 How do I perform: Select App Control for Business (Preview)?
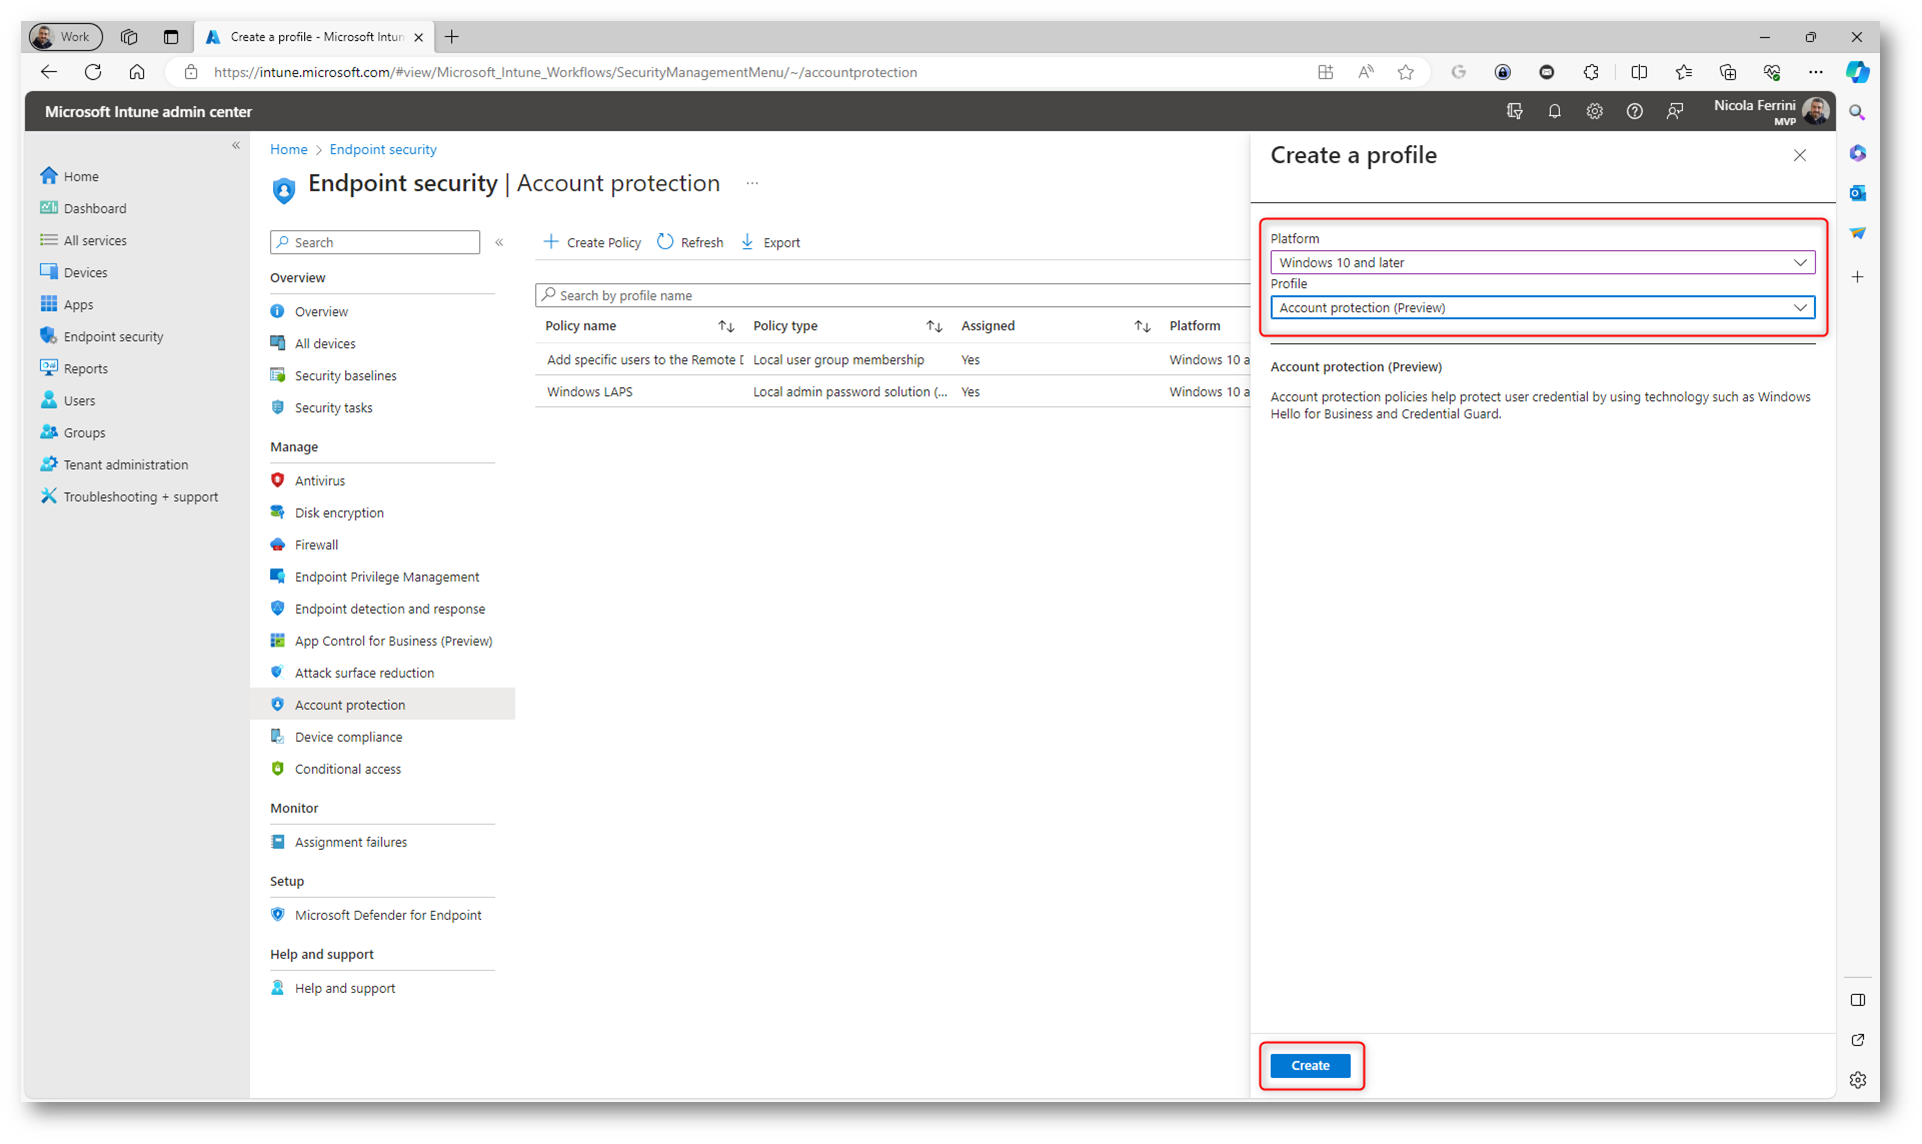(x=382, y=640)
